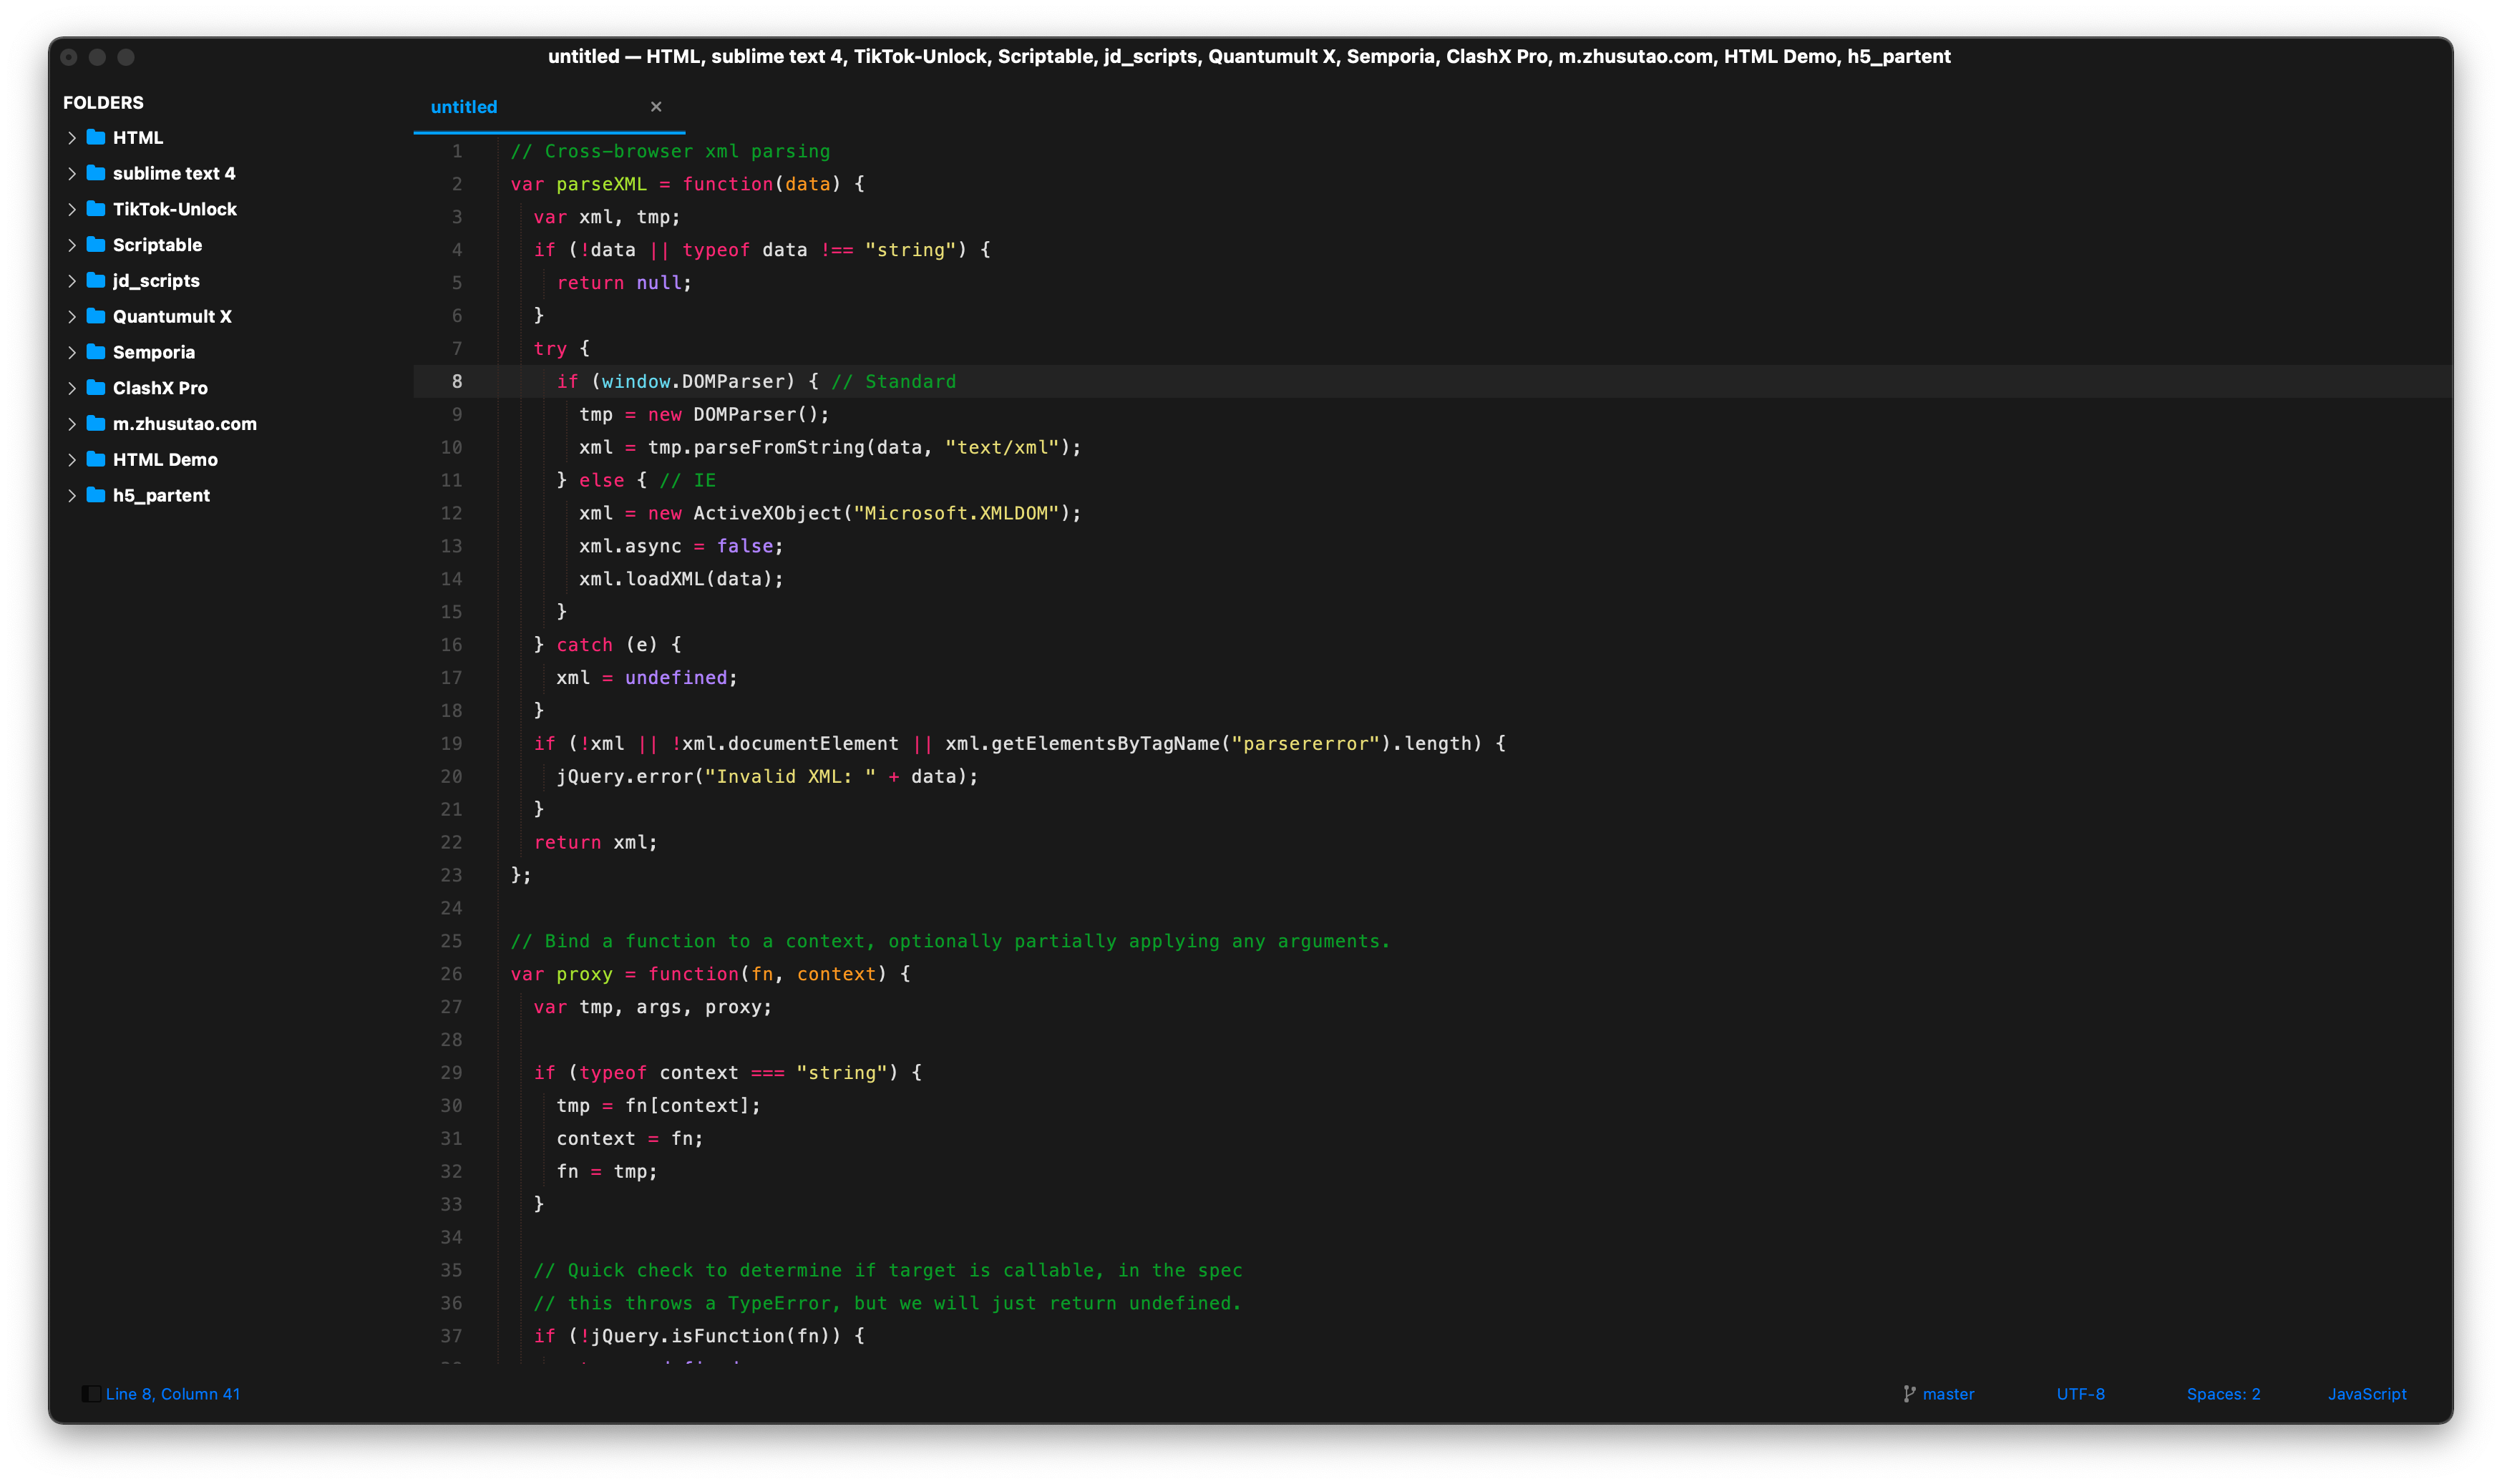Change indentation via Spaces: 2
Image resolution: width=2502 pixels, height=1484 pixels.
pyautogui.click(x=2223, y=1394)
